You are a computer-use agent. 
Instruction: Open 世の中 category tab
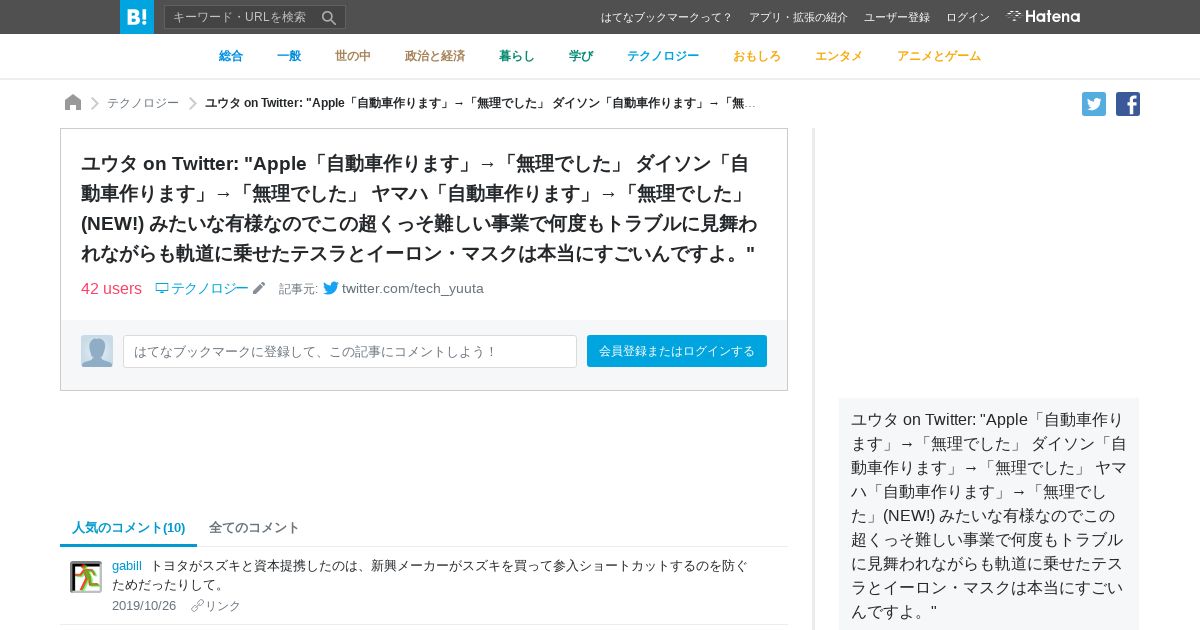point(353,56)
